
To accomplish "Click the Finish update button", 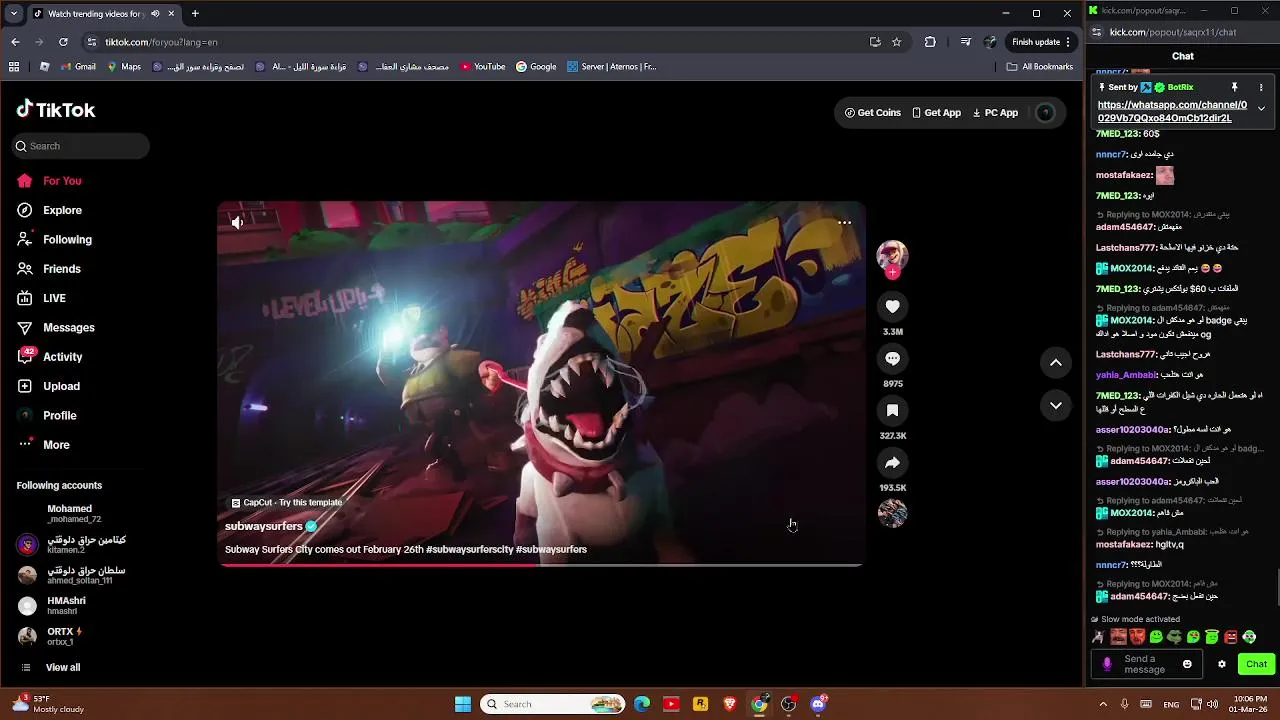I will click(x=1041, y=42).
